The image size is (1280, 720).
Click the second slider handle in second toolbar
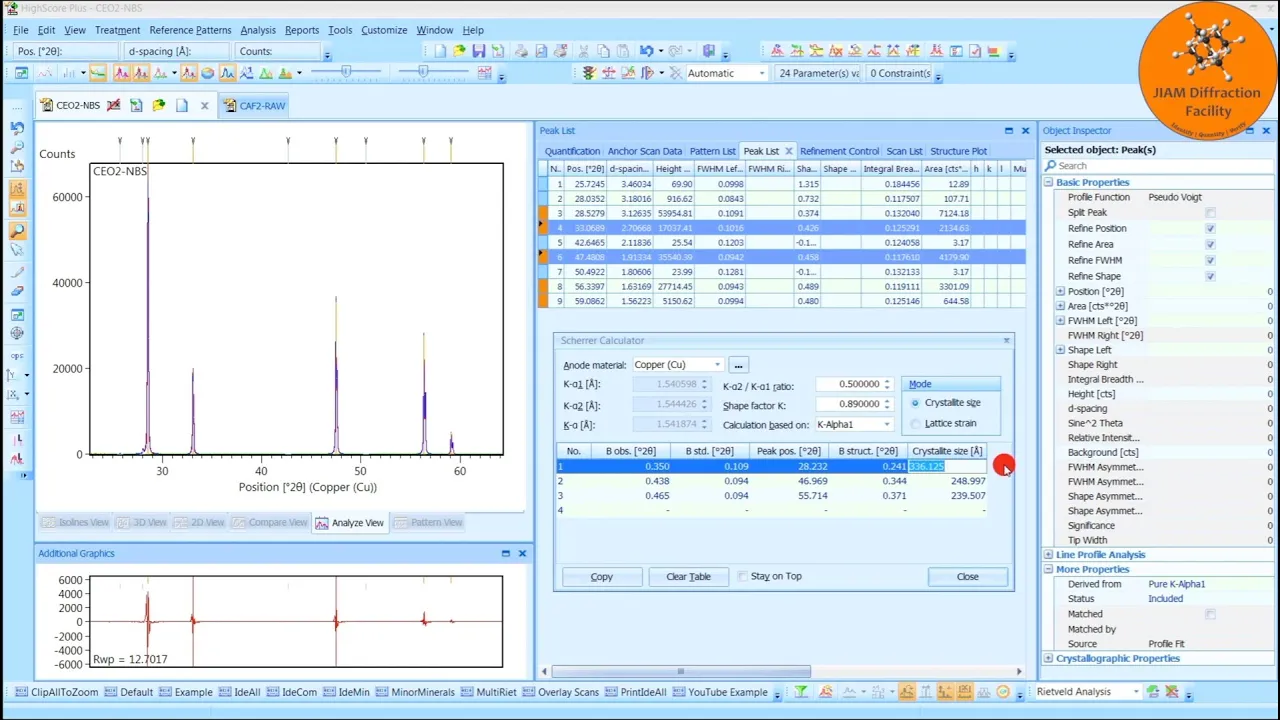click(x=423, y=71)
